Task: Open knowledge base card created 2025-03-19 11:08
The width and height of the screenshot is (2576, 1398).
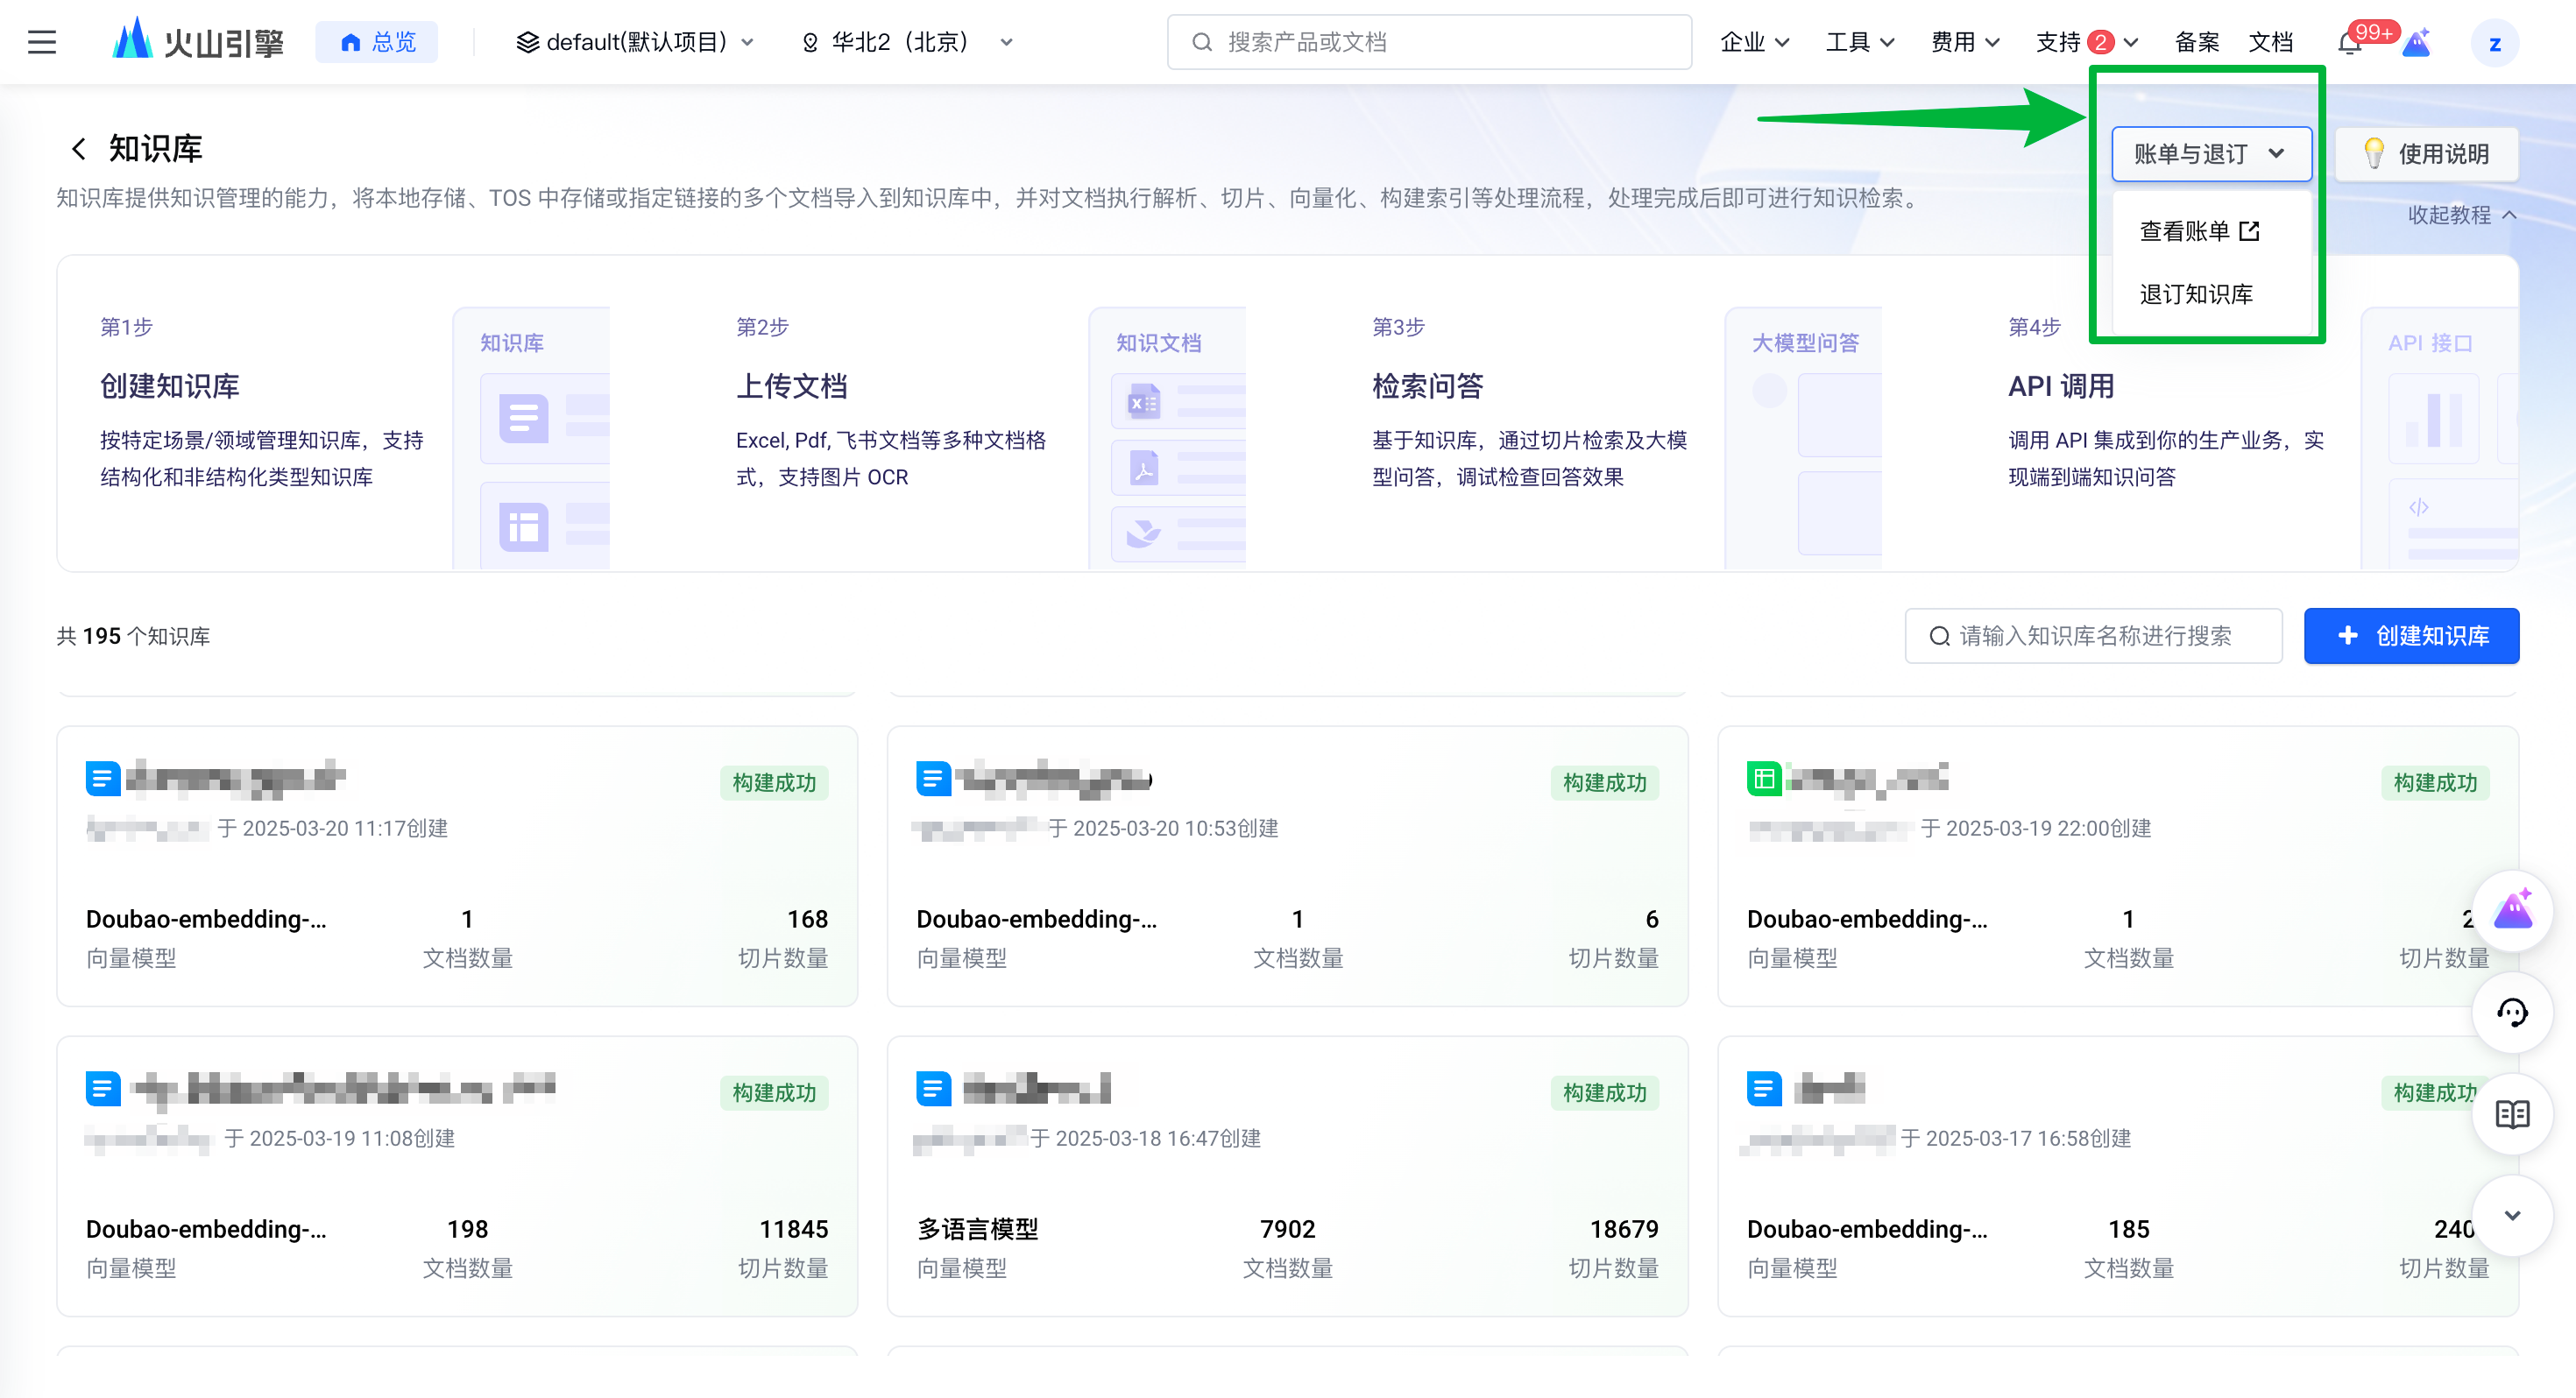Action: (457, 1176)
